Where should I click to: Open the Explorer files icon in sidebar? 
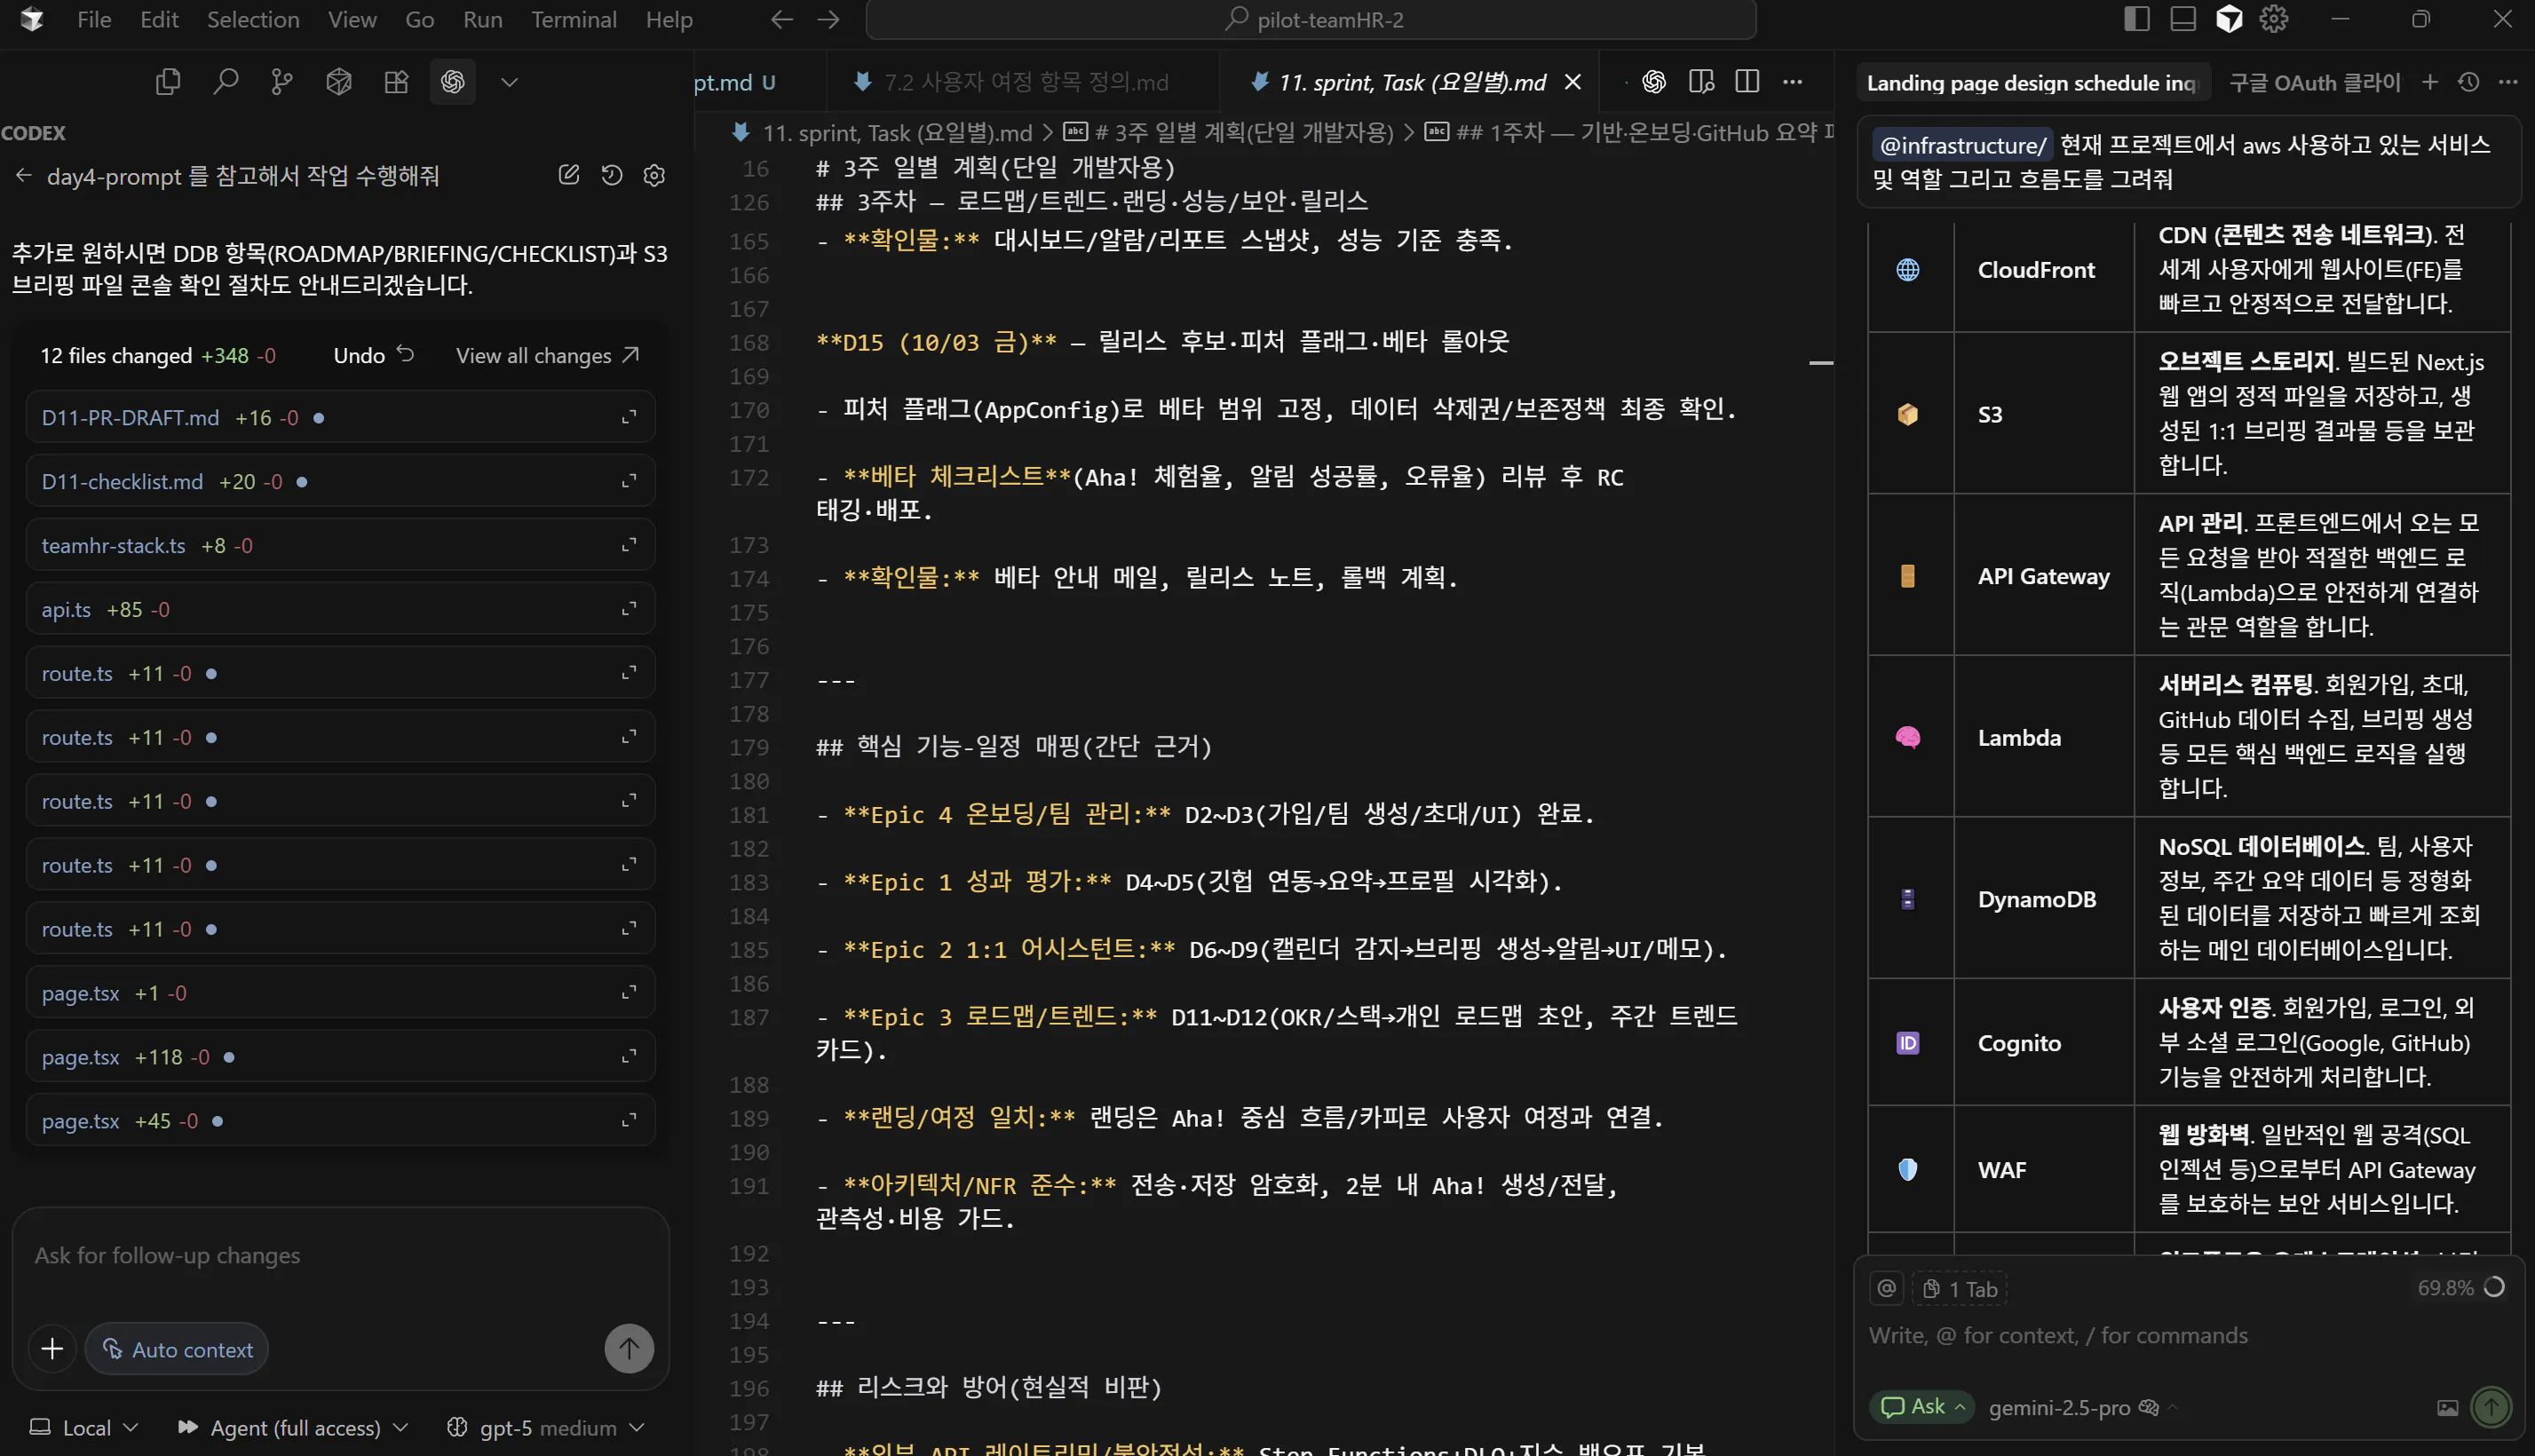click(168, 82)
